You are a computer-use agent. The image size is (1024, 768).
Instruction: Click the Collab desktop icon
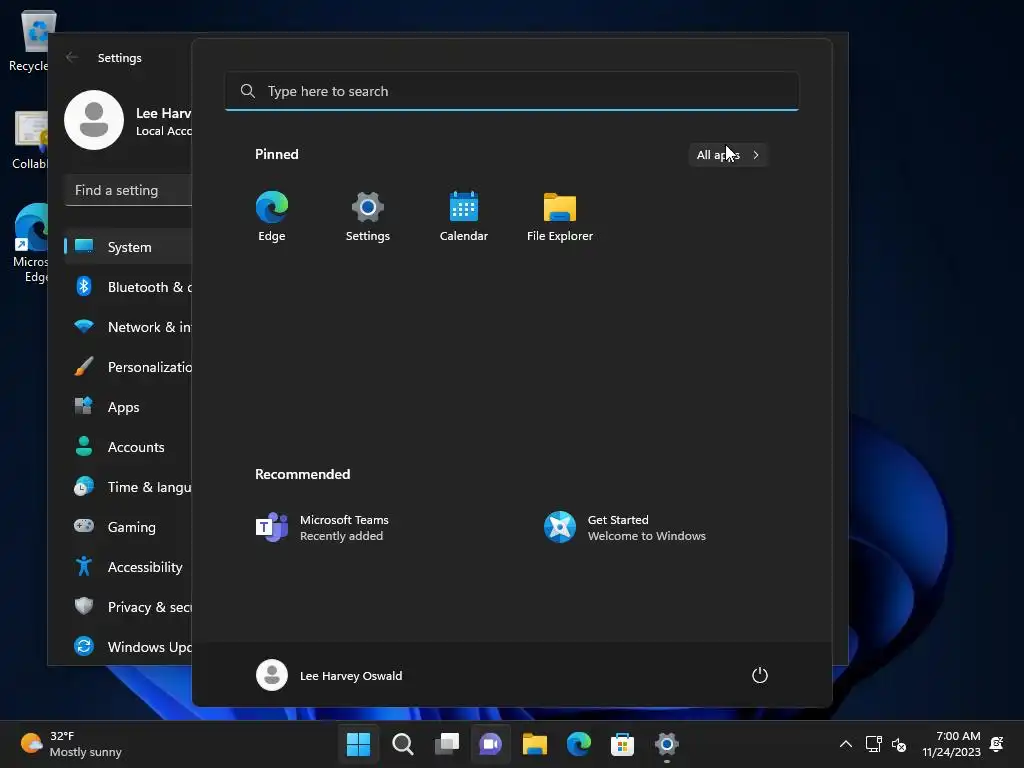29,140
